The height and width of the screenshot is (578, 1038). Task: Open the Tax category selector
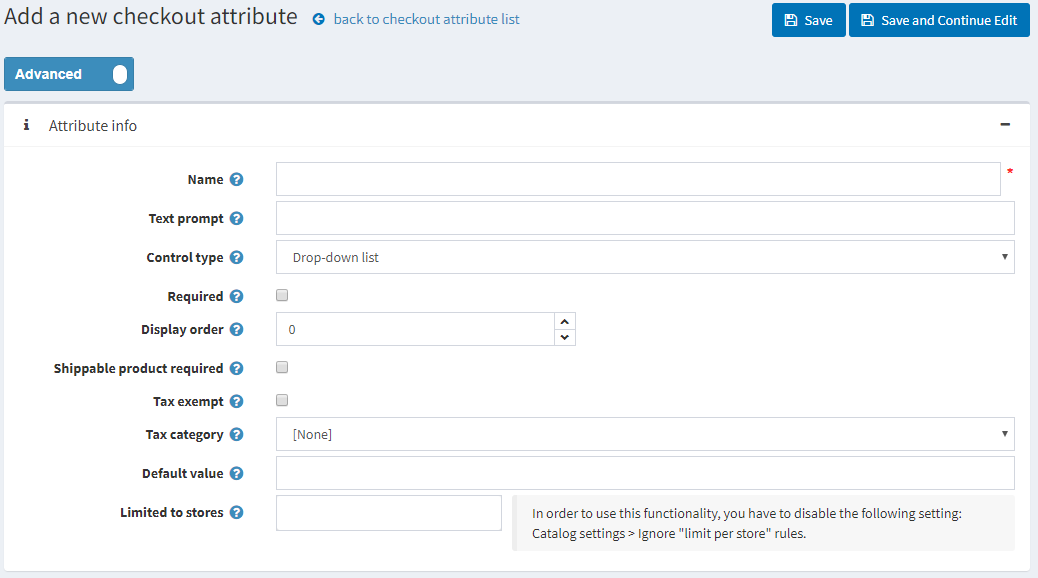[645, 434]
